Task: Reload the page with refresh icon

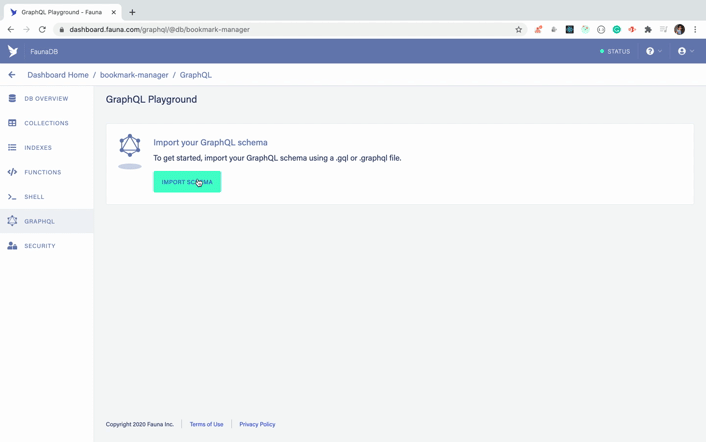Action: [x=42, y=29]
